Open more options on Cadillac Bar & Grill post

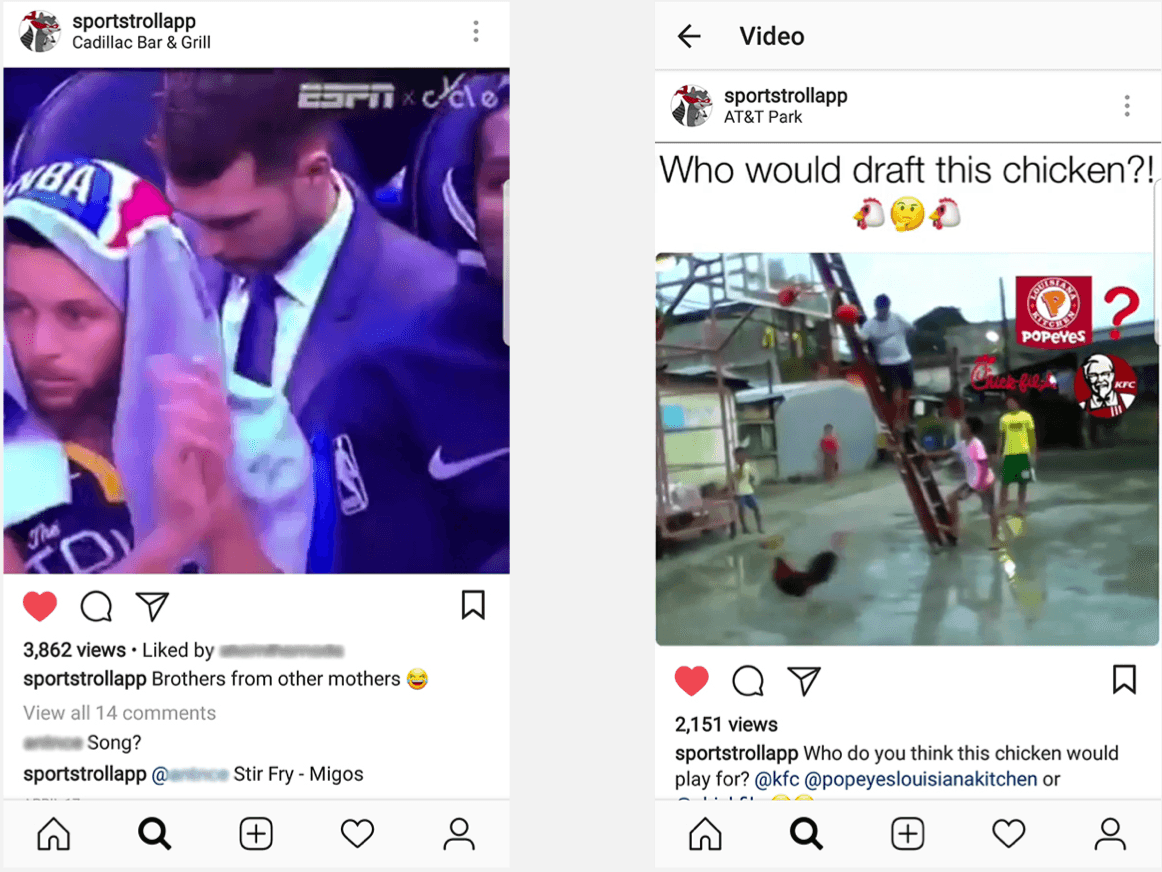tap(476, 31)
